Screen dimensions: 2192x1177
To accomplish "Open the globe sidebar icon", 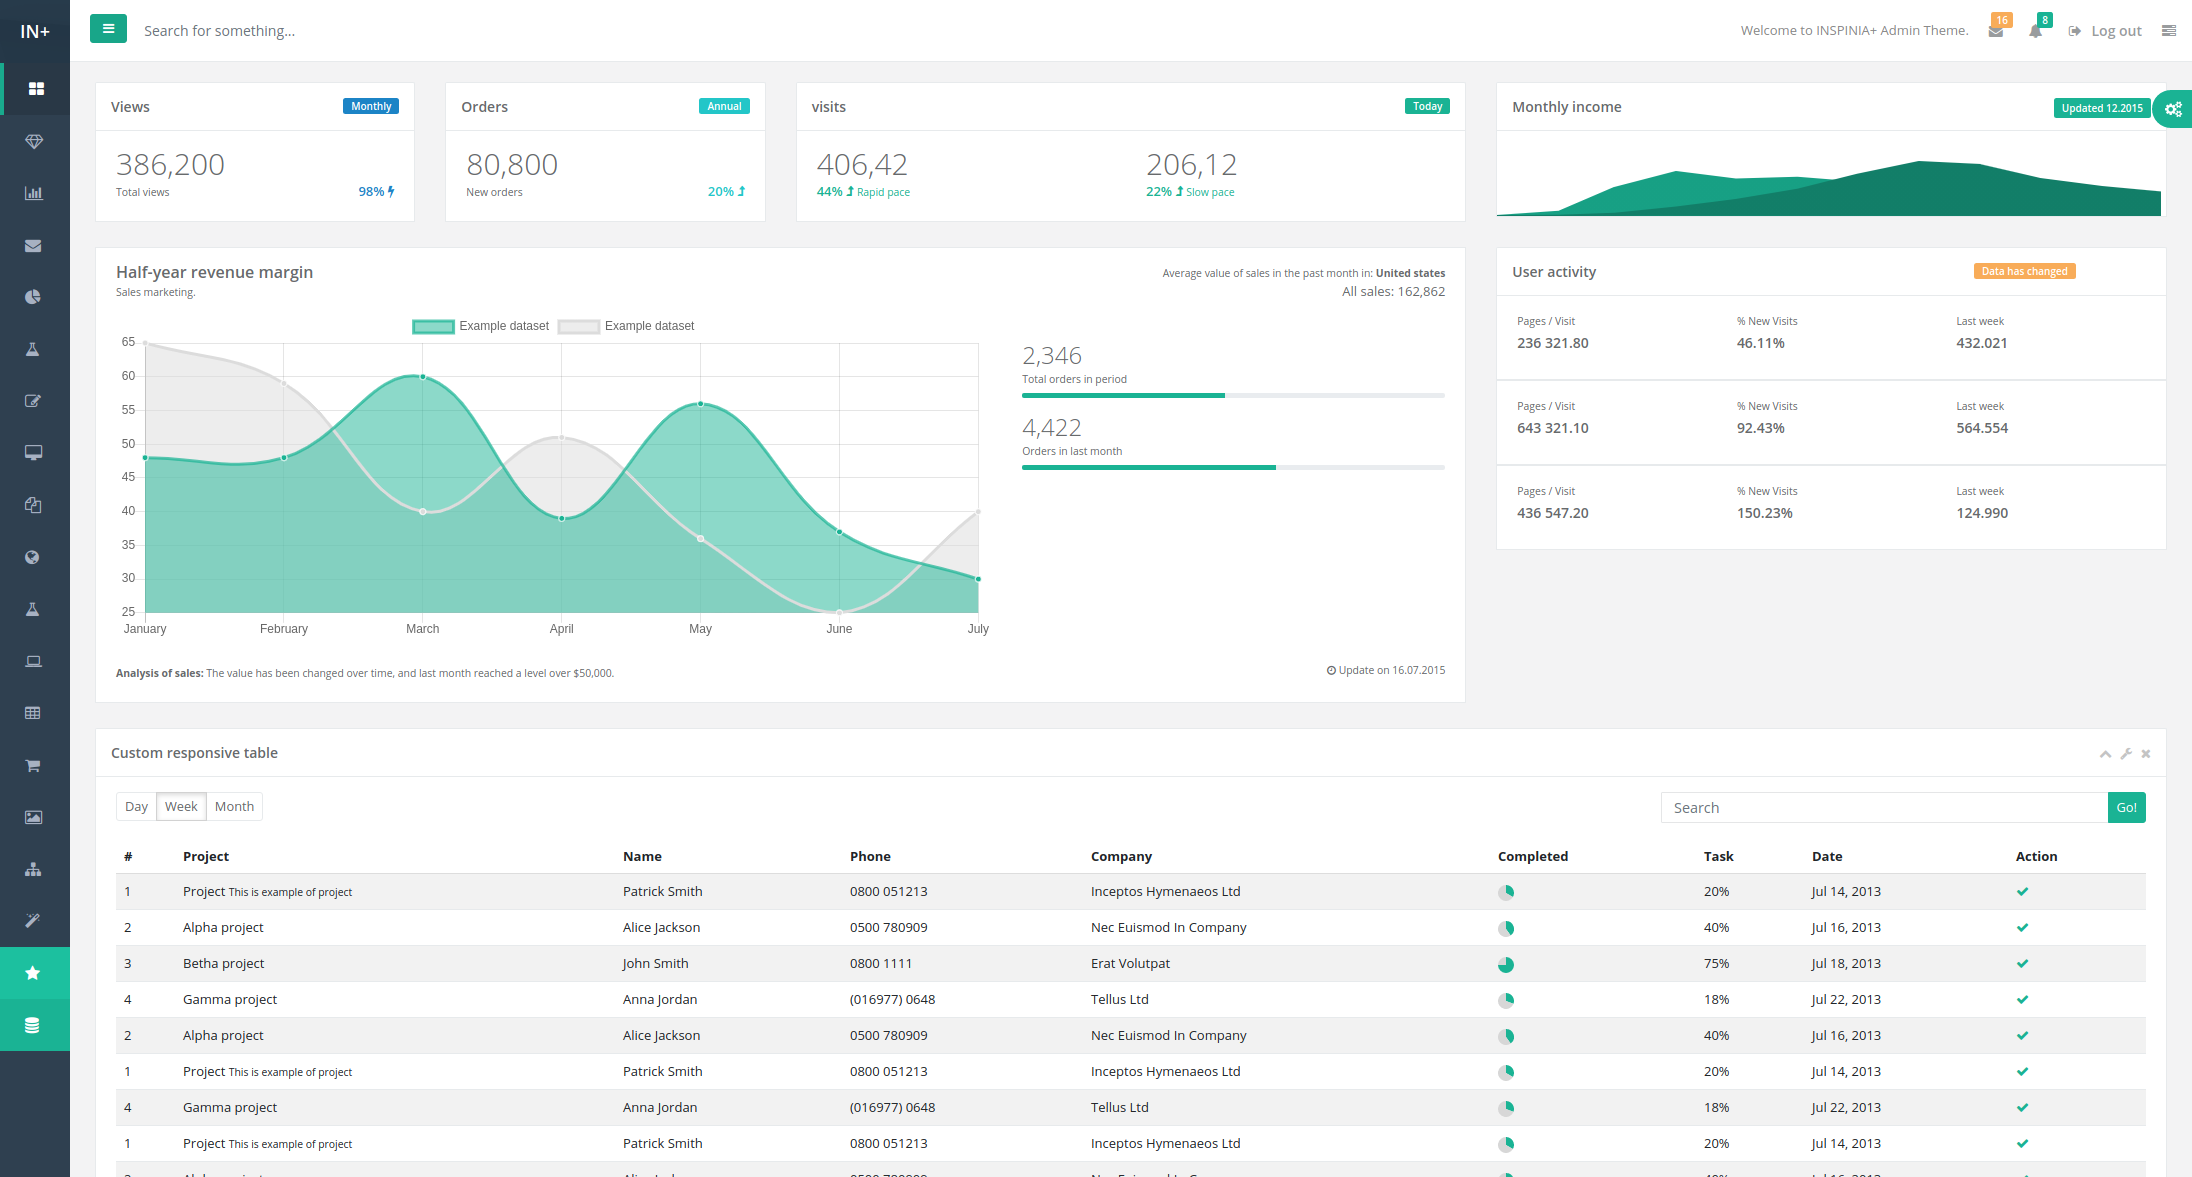I will tap(32, 557).
